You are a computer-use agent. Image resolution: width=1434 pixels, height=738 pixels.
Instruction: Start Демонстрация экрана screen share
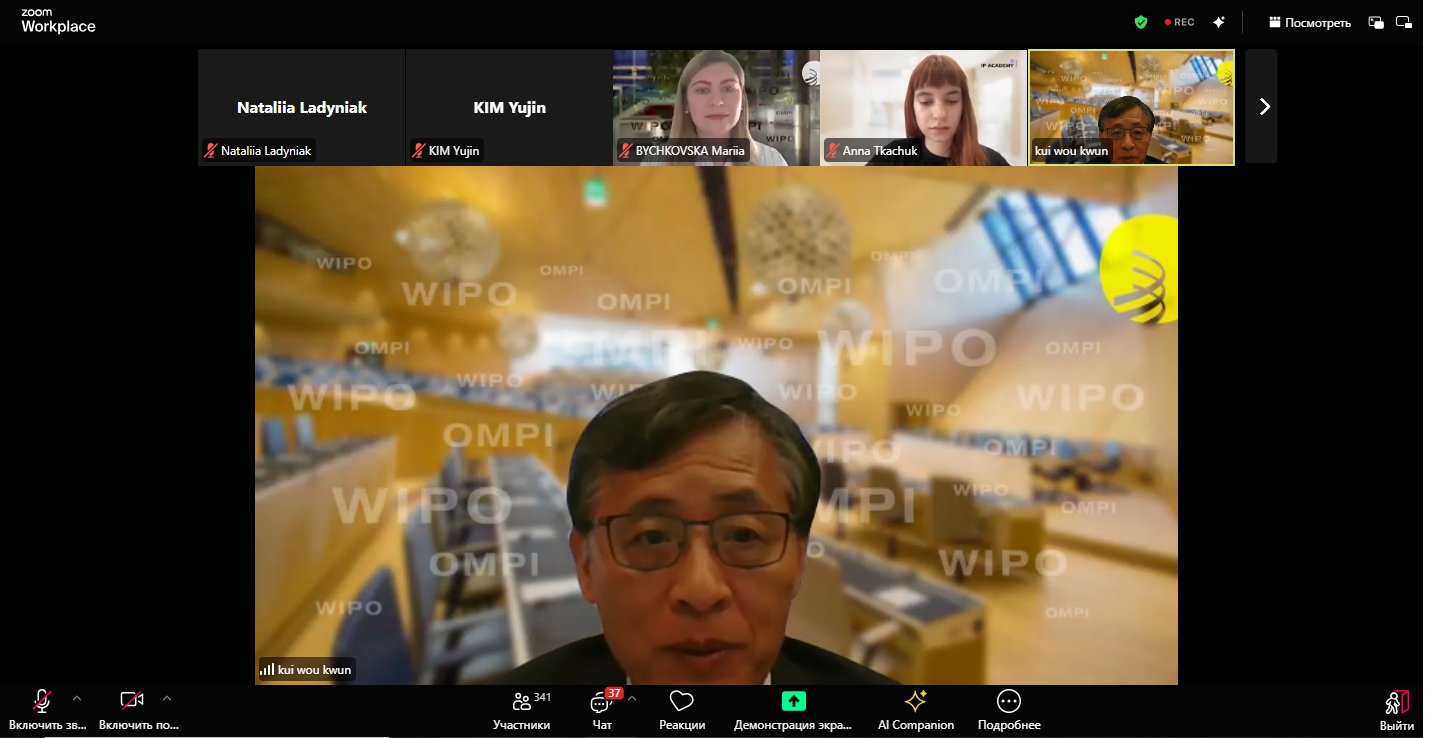pyautogui.click(x=793, y=710)
